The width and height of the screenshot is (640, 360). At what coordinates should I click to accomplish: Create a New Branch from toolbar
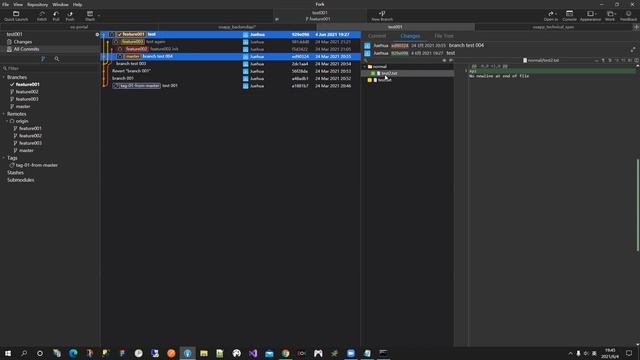point(382,16)
